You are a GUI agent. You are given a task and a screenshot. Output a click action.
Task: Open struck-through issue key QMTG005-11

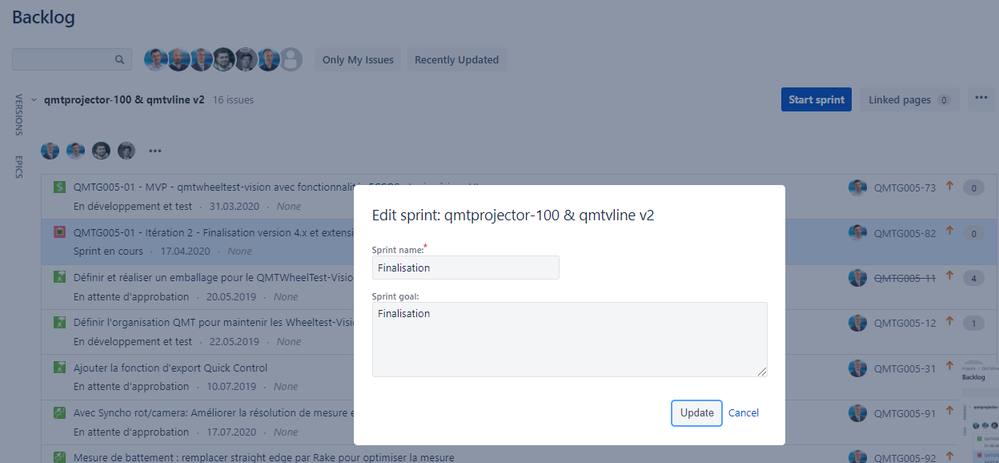point(905,278)
